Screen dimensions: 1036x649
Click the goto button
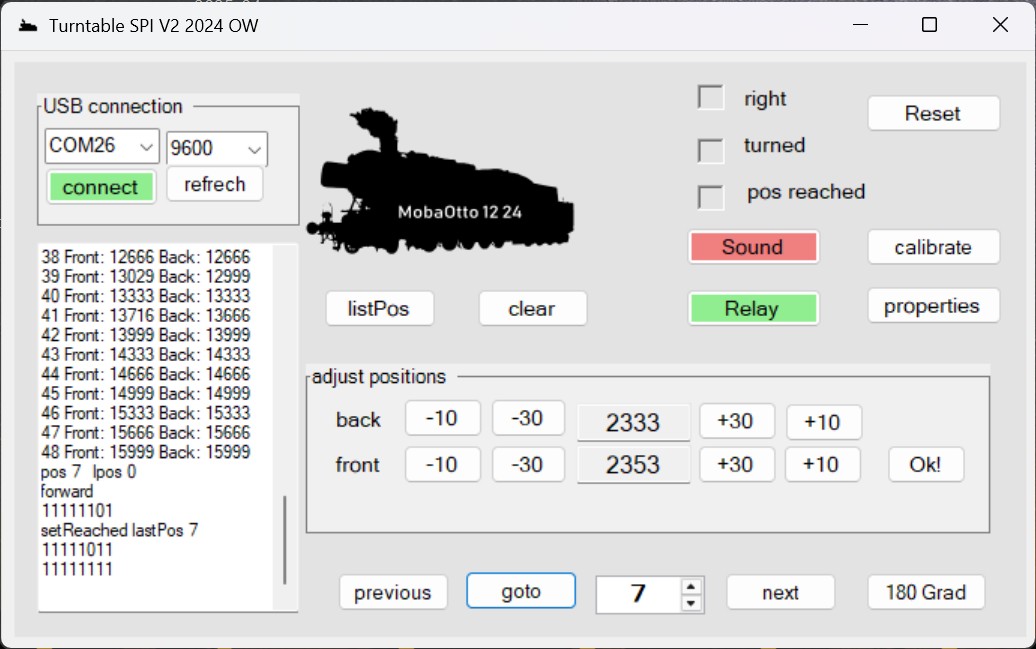[x=521, y=591]
